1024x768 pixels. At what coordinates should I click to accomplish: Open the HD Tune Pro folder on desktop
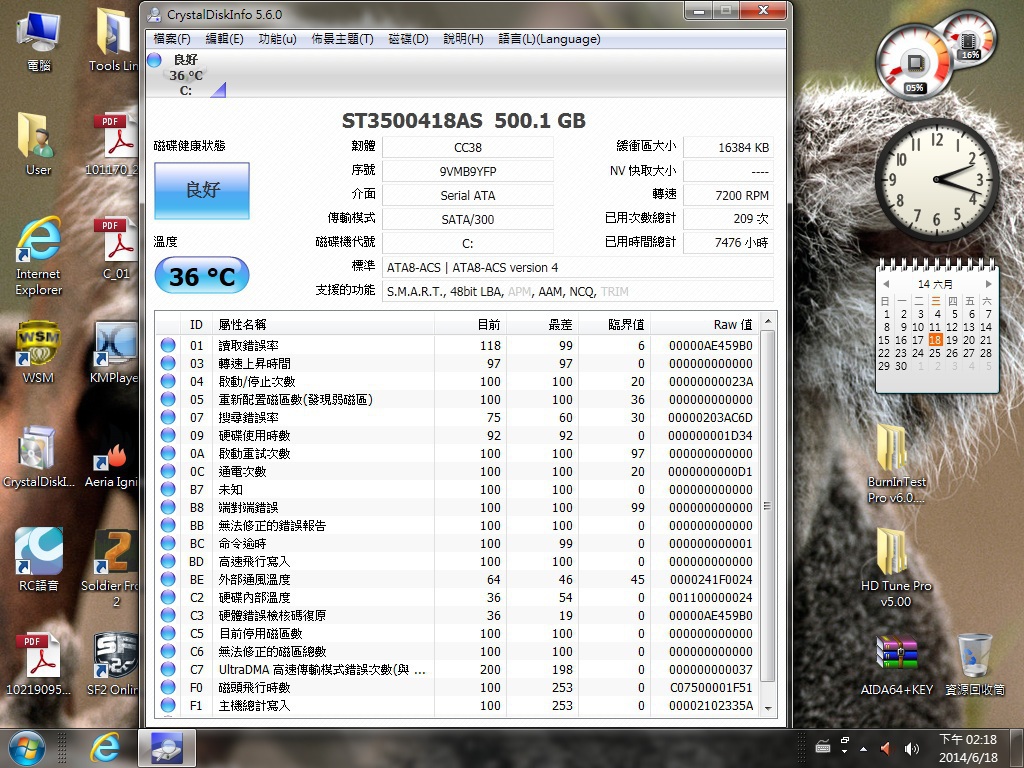click(x=896, y=568)
